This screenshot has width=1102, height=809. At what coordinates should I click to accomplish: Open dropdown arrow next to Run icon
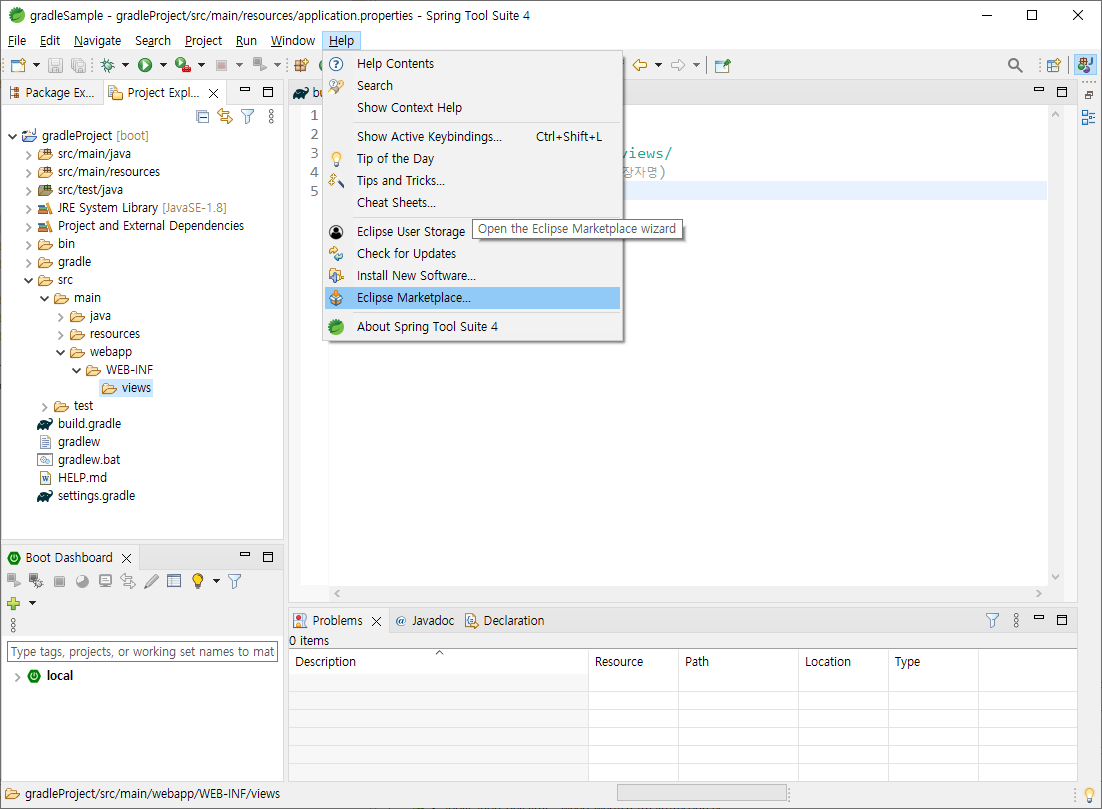(163, 65)
